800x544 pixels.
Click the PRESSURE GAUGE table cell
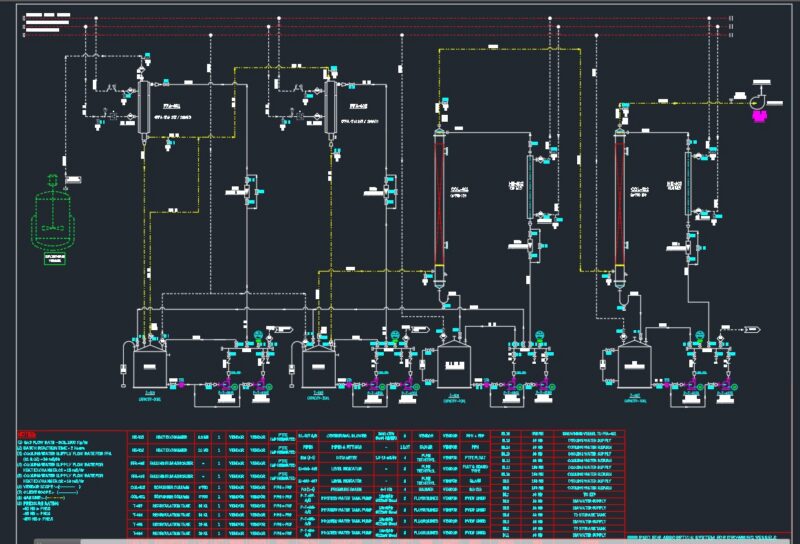(345, 489)
